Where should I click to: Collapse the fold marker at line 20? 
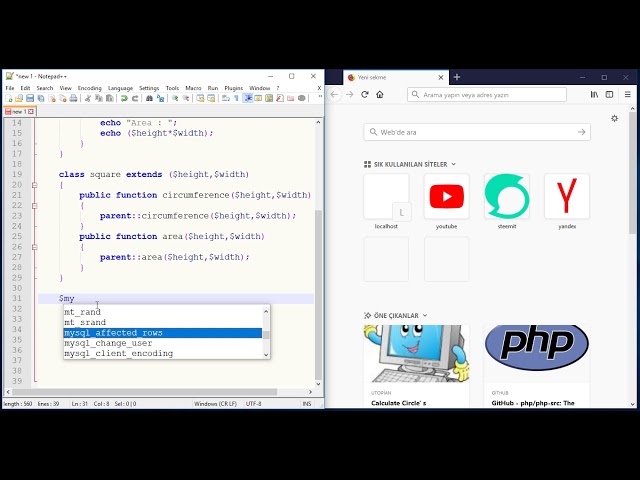[35, 185]
